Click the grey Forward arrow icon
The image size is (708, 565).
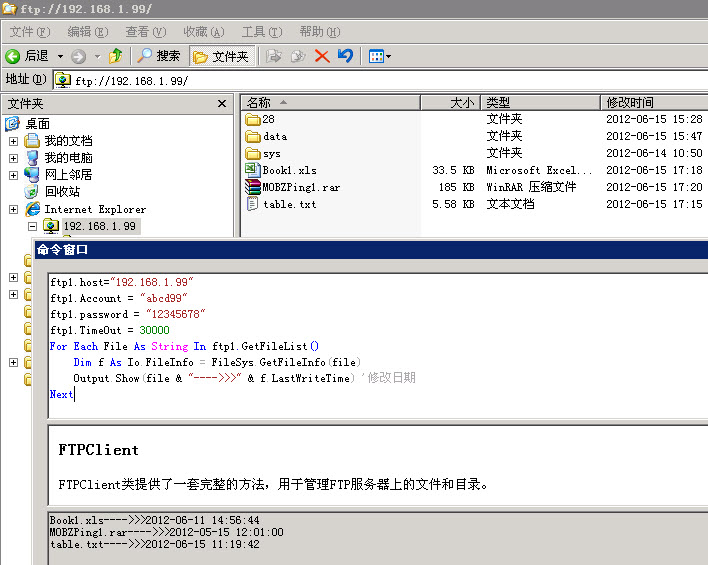(x=79, y=56)
